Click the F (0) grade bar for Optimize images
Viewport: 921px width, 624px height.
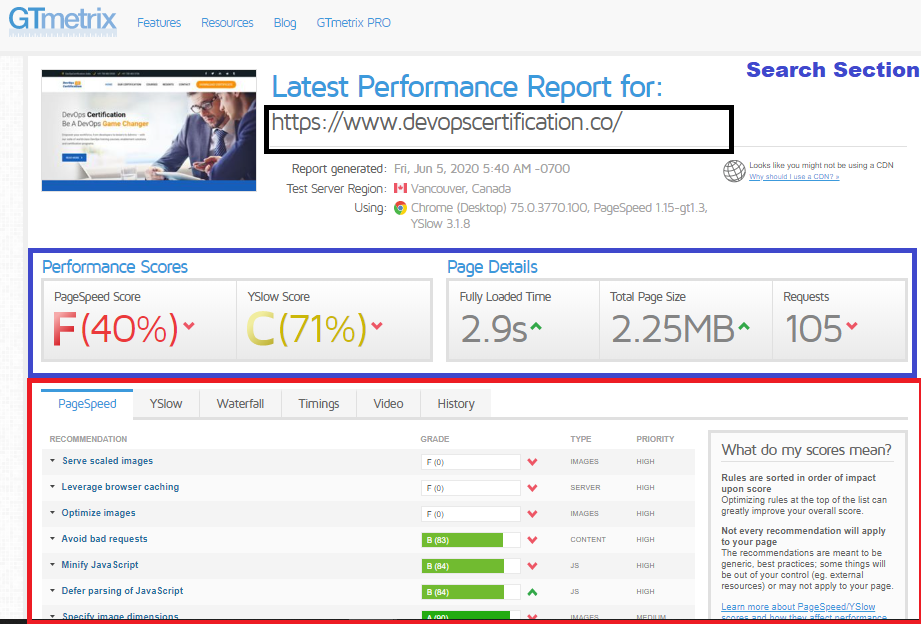pos(470,514)
